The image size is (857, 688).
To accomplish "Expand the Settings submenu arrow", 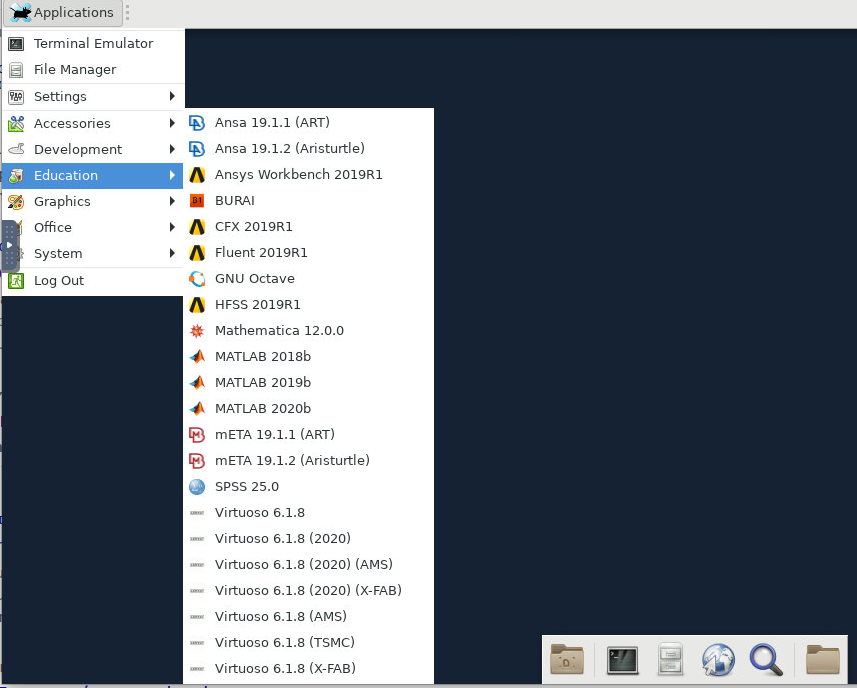I will (x=172, y=96).
